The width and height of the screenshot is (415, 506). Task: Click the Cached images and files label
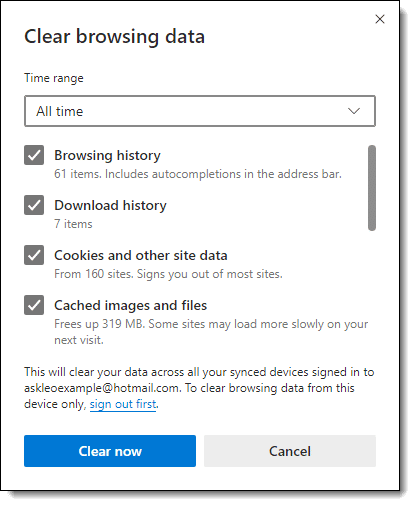point(131,305)
